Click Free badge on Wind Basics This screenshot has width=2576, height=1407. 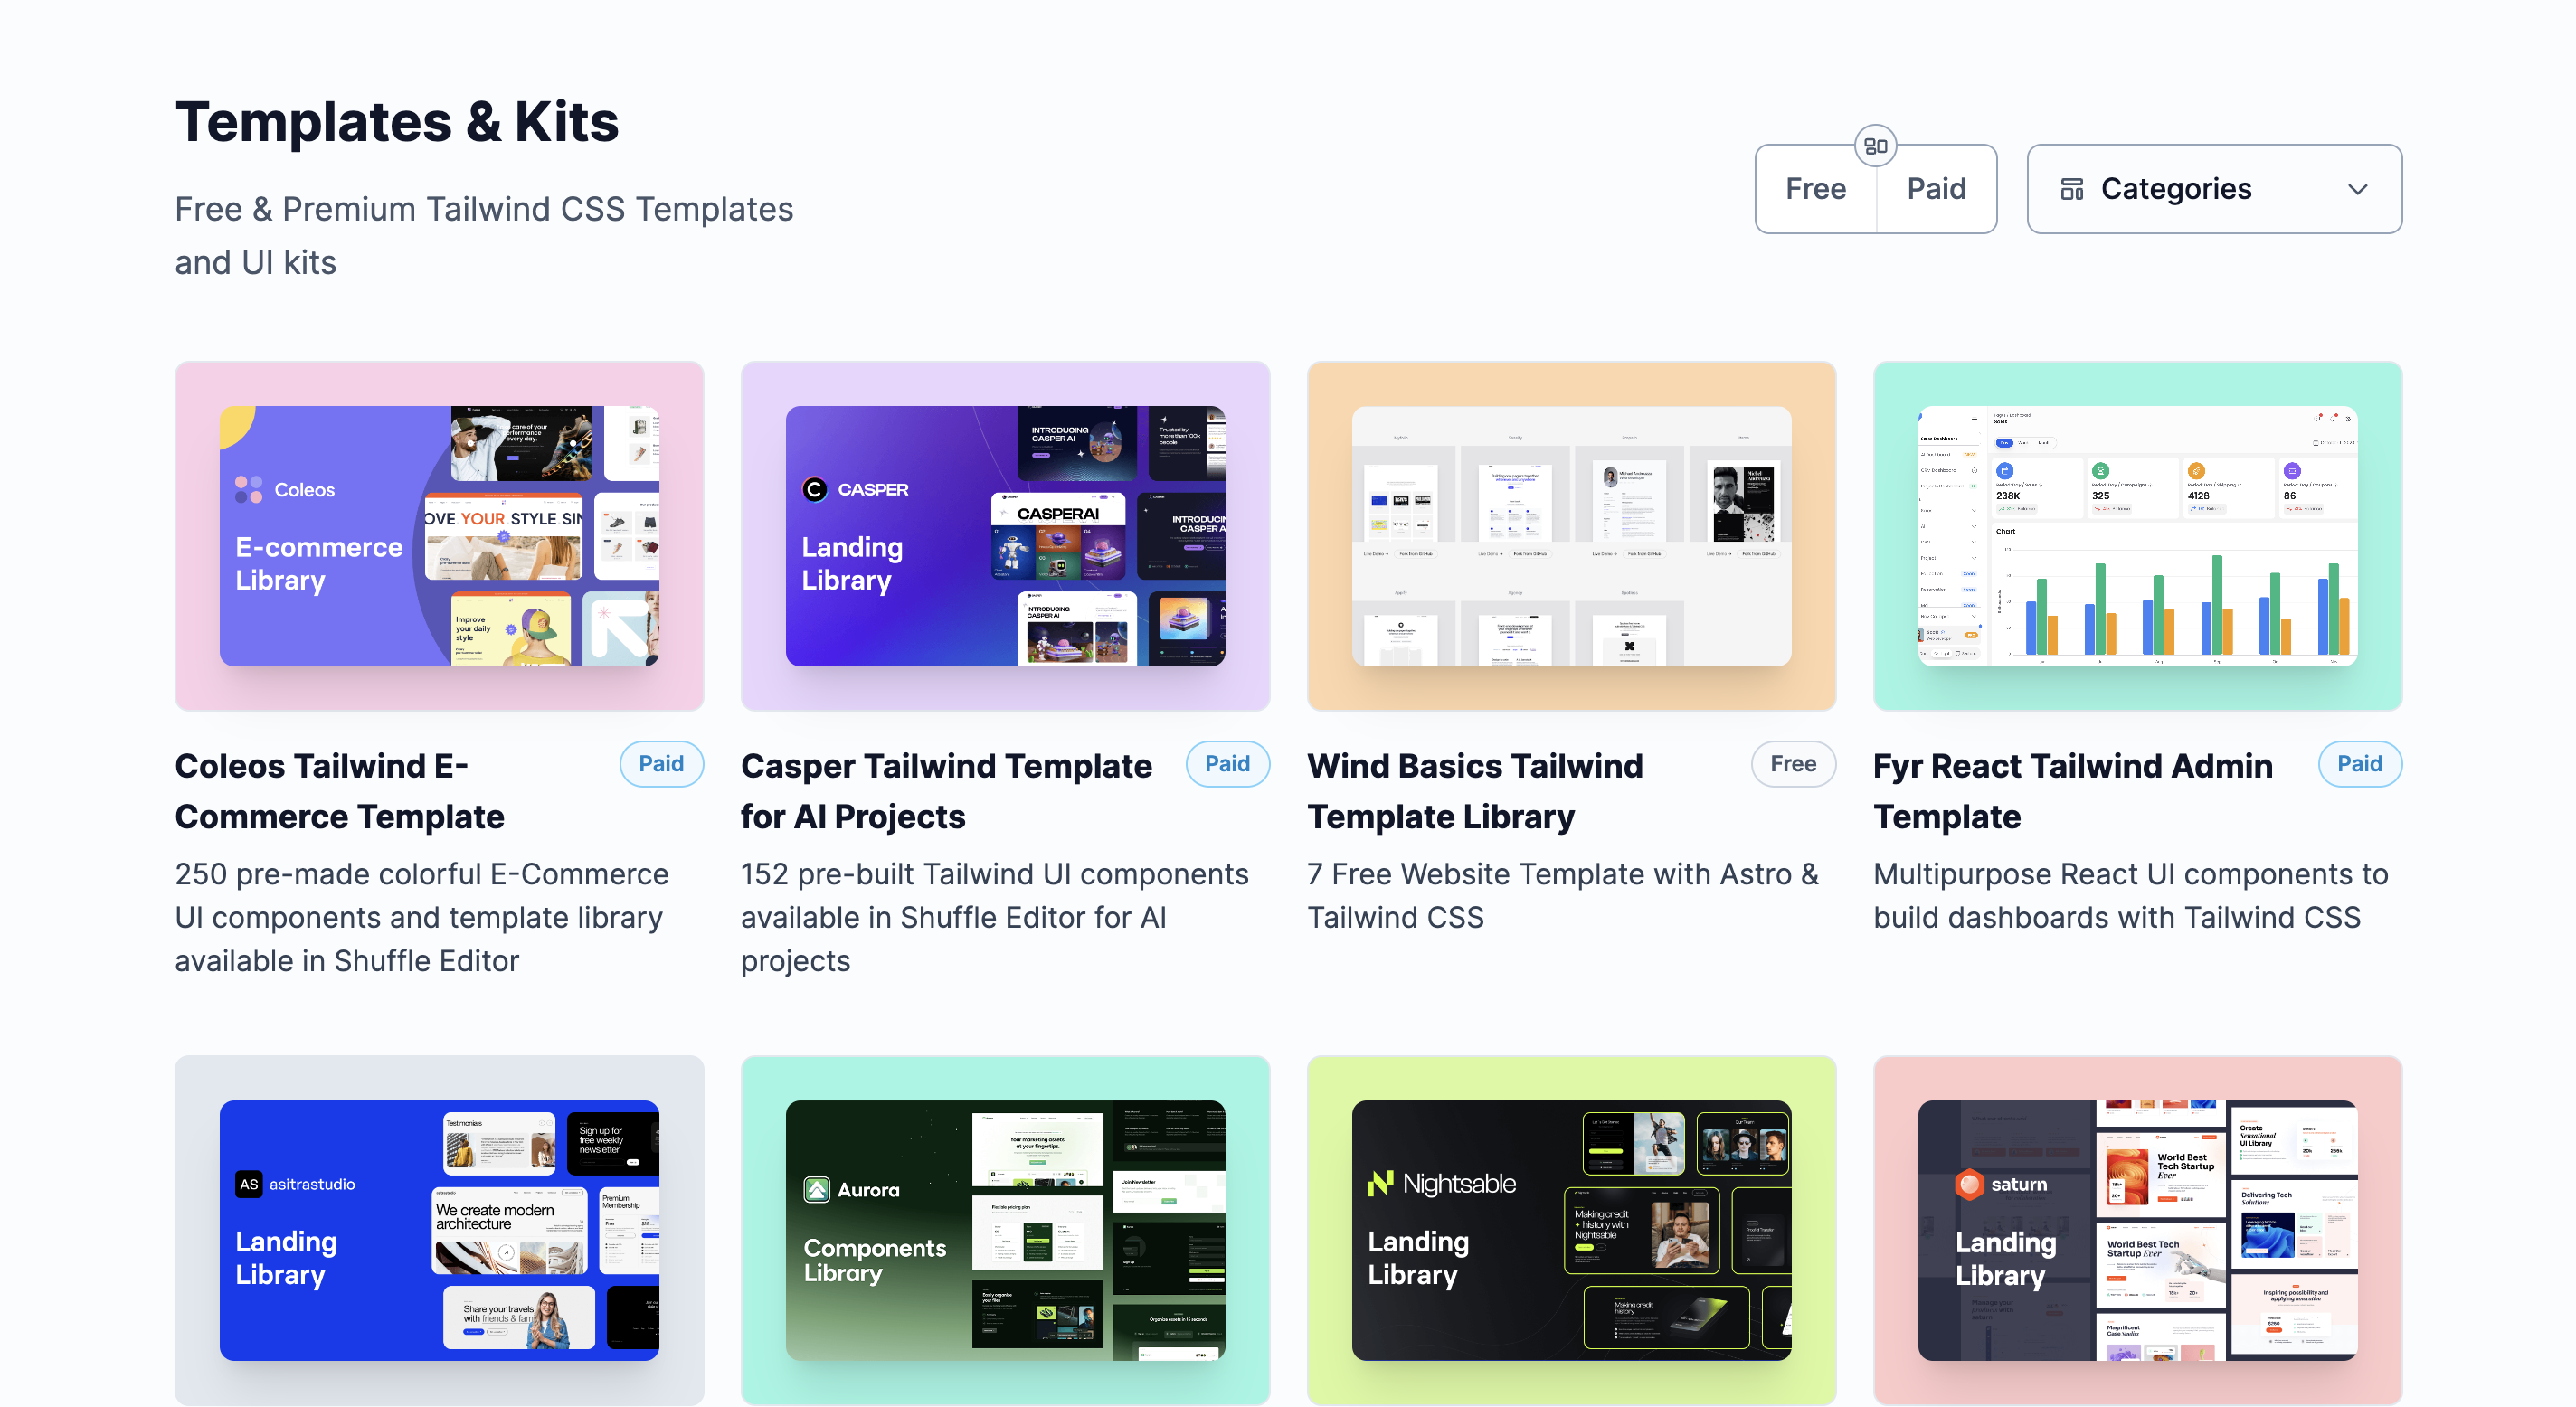click(1793, 764)
